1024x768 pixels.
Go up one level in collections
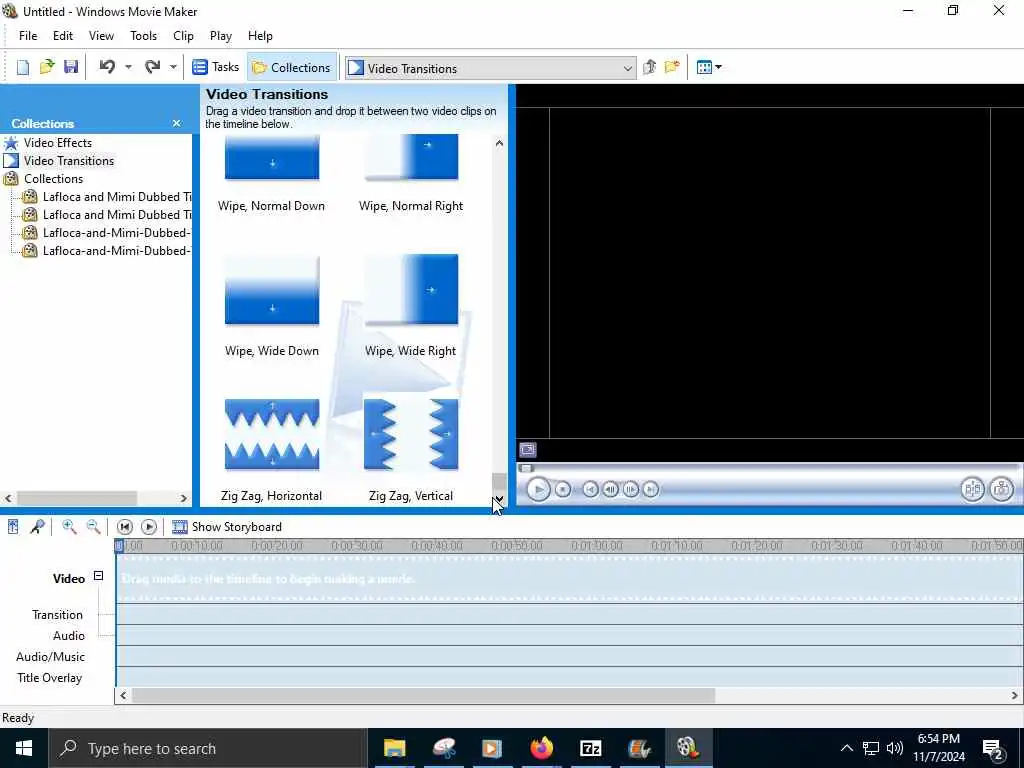tap(649, 67)
